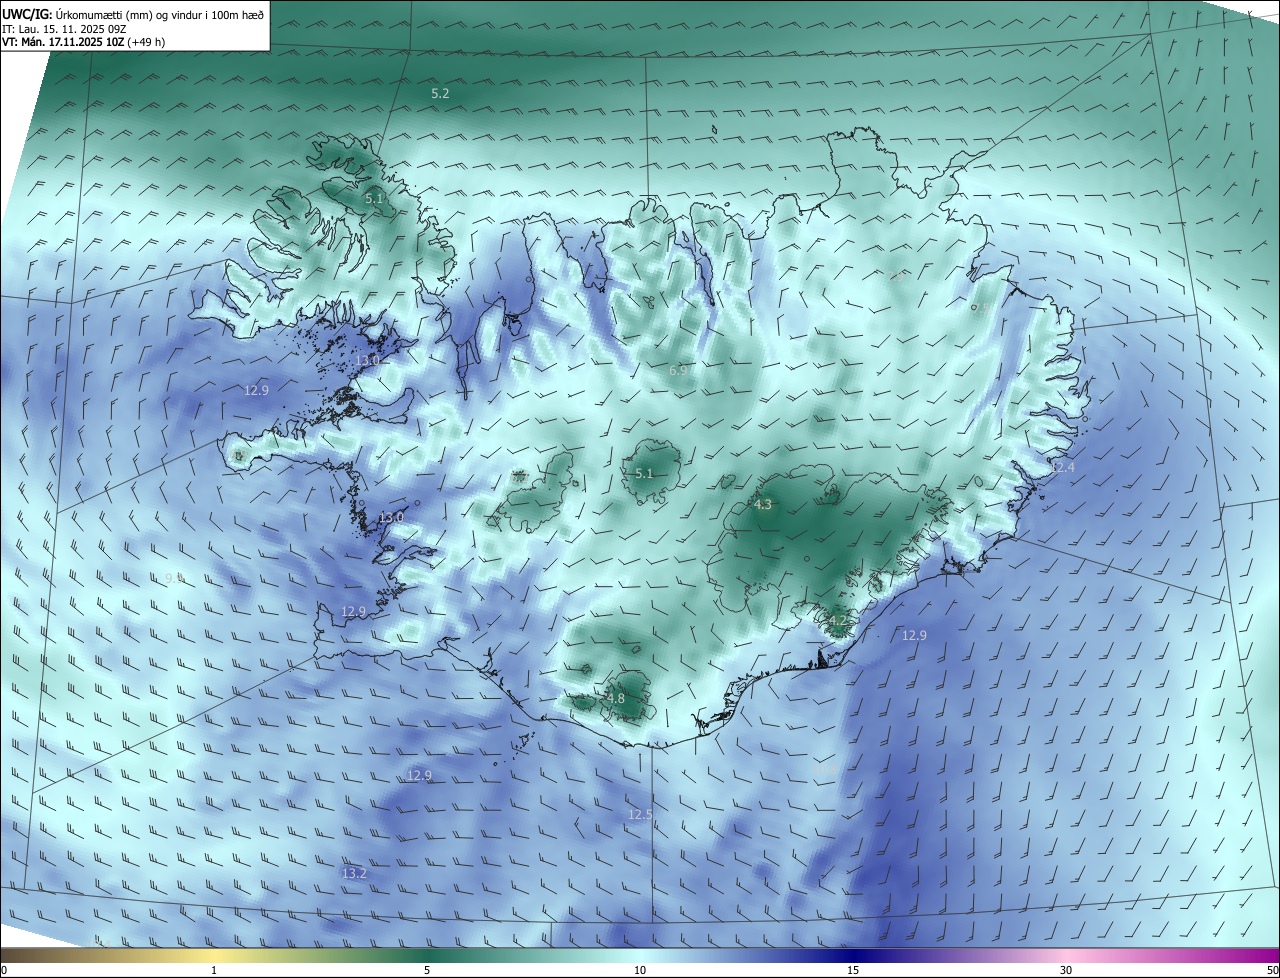The image size is (1280, 978).
Task: Click the 30 tick on the color scale
Action: click(x=1066, y=971)
